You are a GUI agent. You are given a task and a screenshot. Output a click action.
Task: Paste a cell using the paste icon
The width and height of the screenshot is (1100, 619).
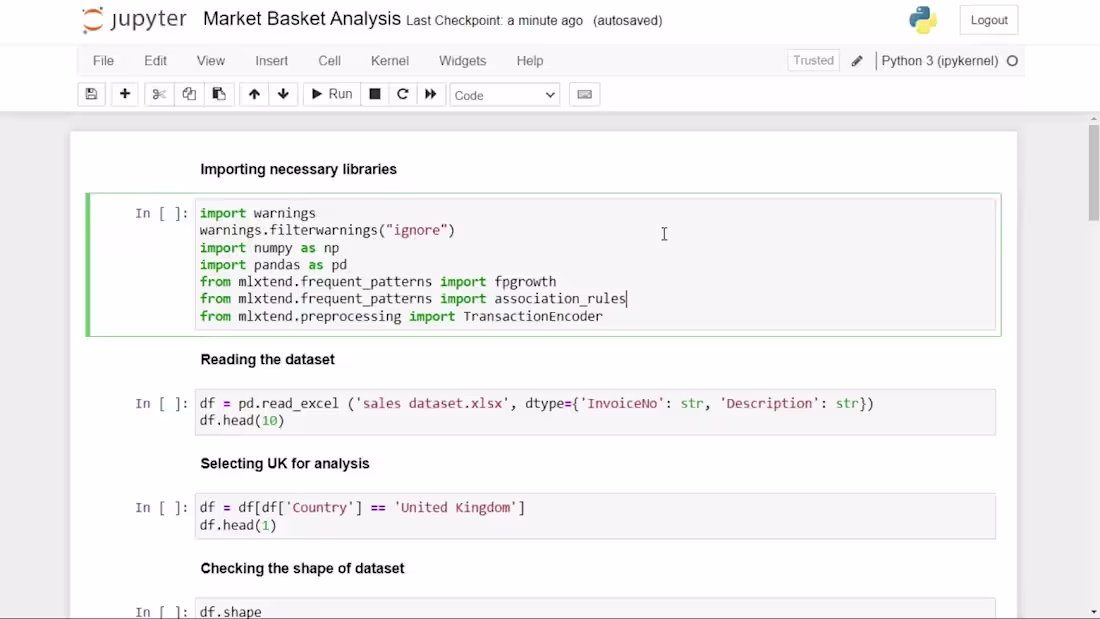219,93
